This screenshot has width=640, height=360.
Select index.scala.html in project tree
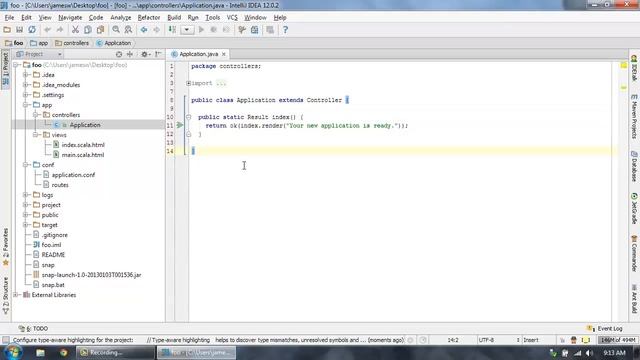[83, 145]
